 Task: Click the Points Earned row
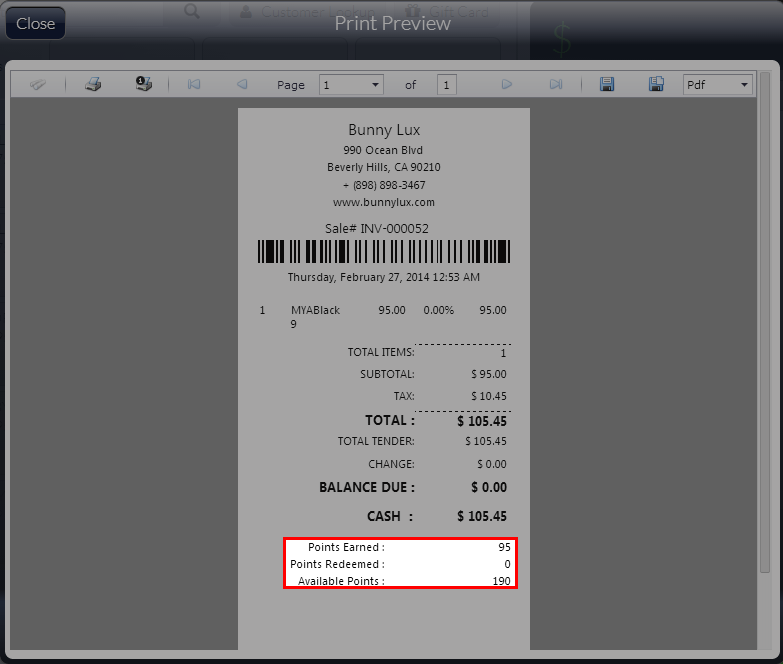pos(400,547)
